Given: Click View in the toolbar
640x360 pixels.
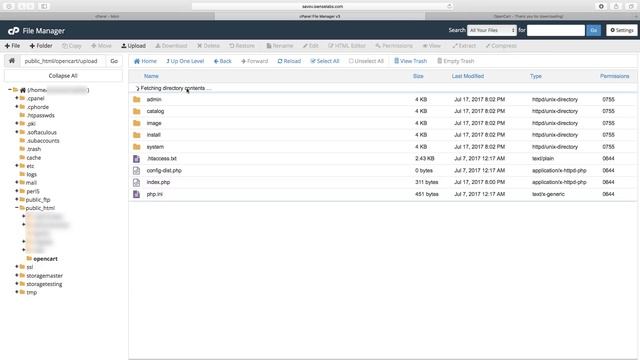Looking at the screenshot, I should click(x=431, y=46).
